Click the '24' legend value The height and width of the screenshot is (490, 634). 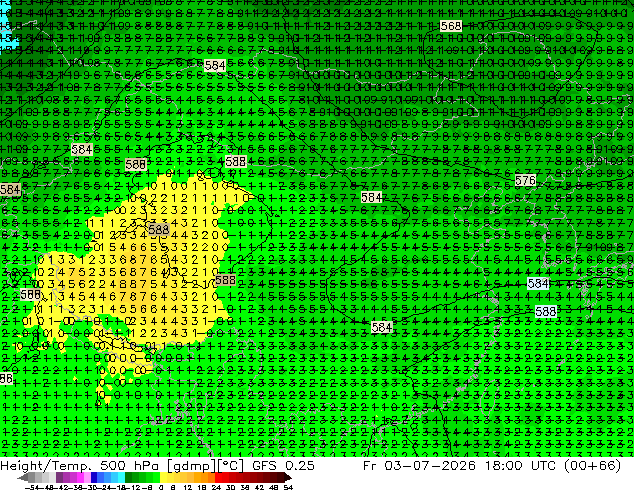216,487
